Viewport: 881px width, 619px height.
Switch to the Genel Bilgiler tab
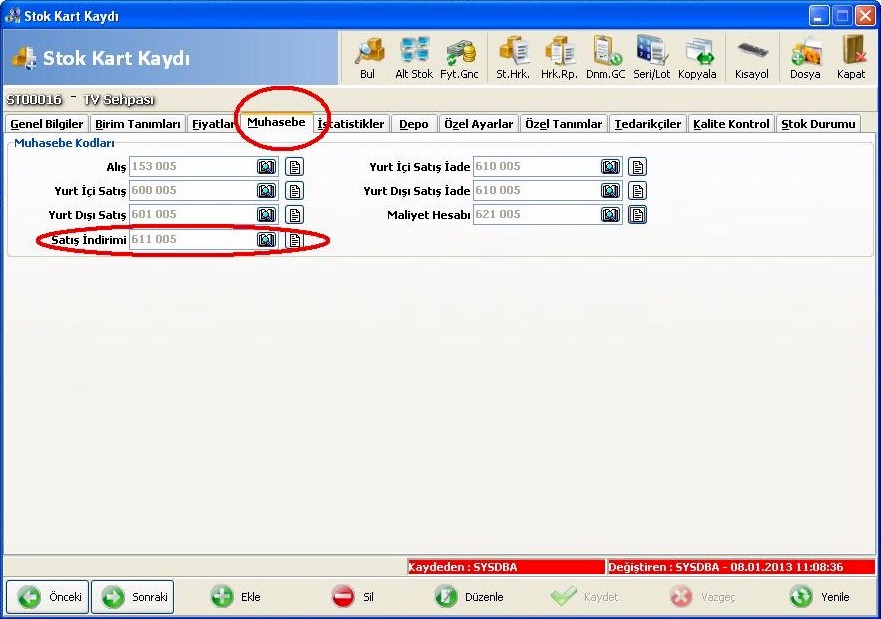coord(47,124)
